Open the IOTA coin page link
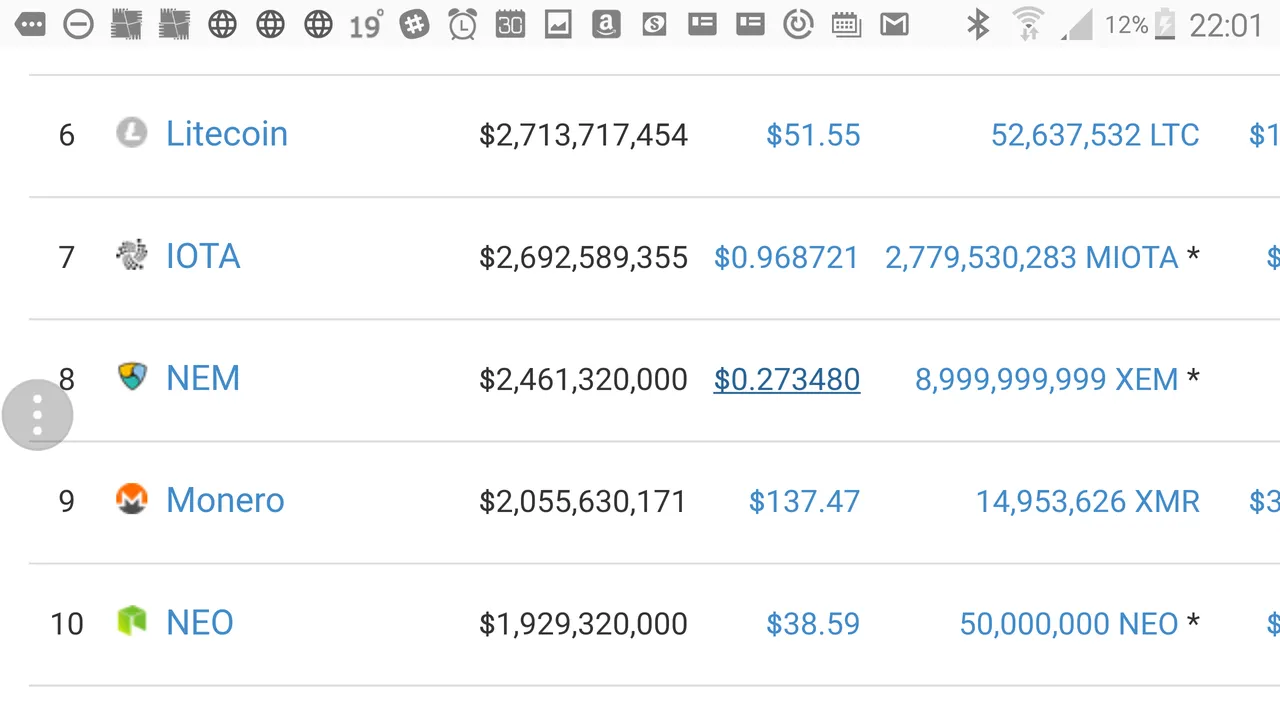Viewport: 1280px width, 720px height. 203,256
